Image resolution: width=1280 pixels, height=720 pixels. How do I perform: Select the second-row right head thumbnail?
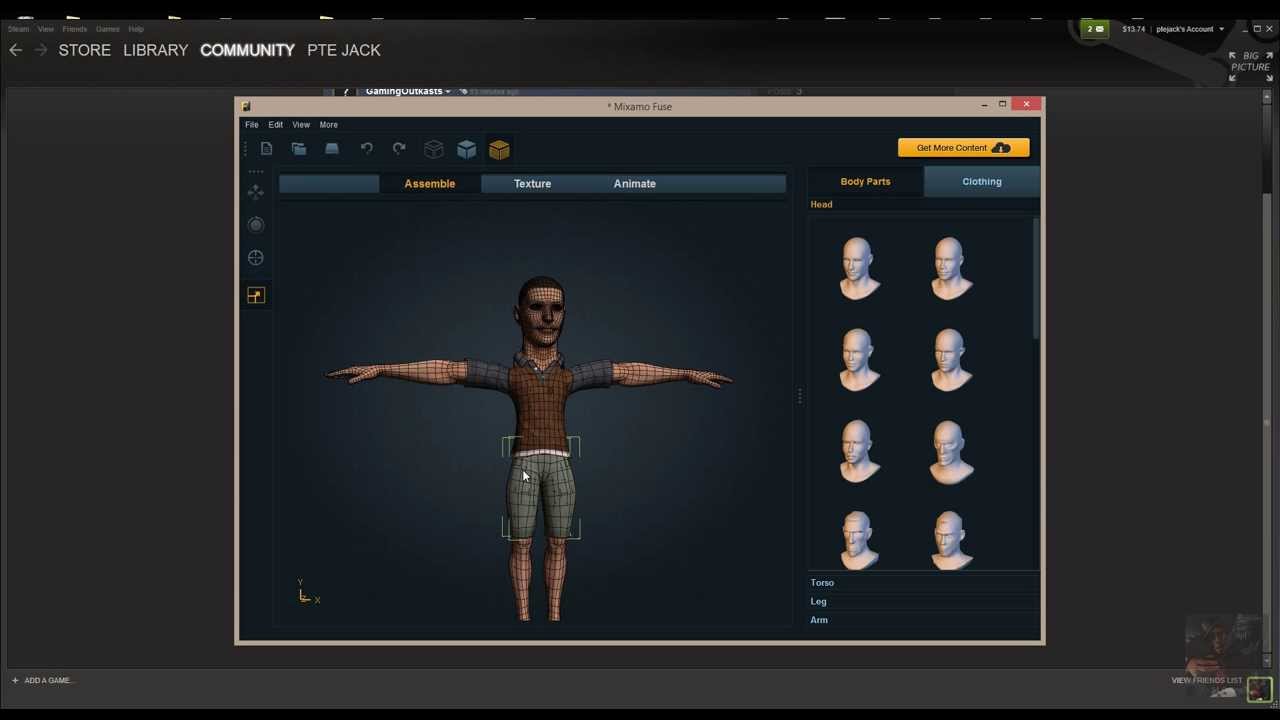click(950, 359)
